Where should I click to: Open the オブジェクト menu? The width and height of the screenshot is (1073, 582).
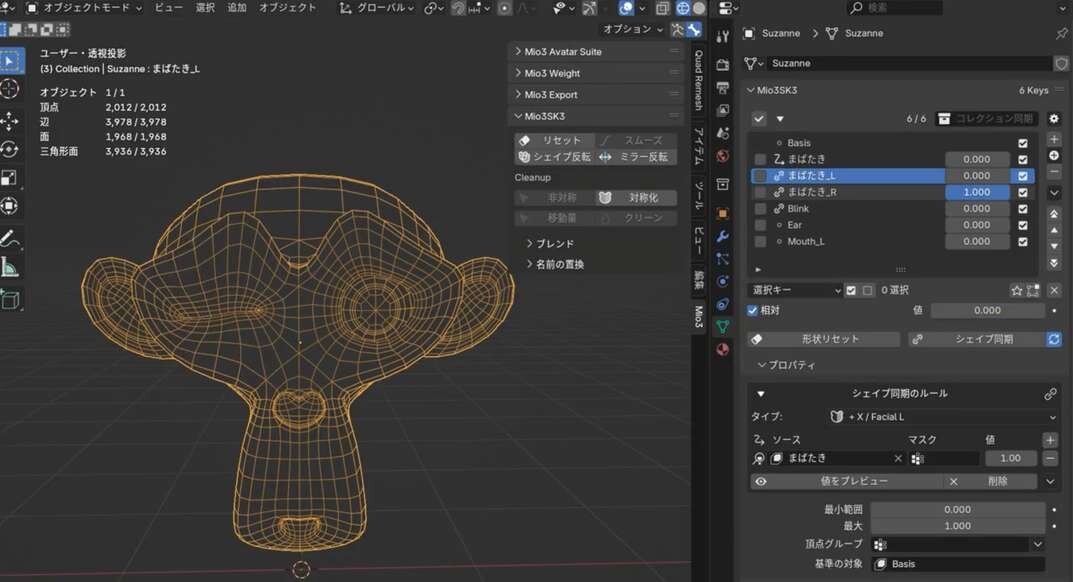[x=287, y=8]
